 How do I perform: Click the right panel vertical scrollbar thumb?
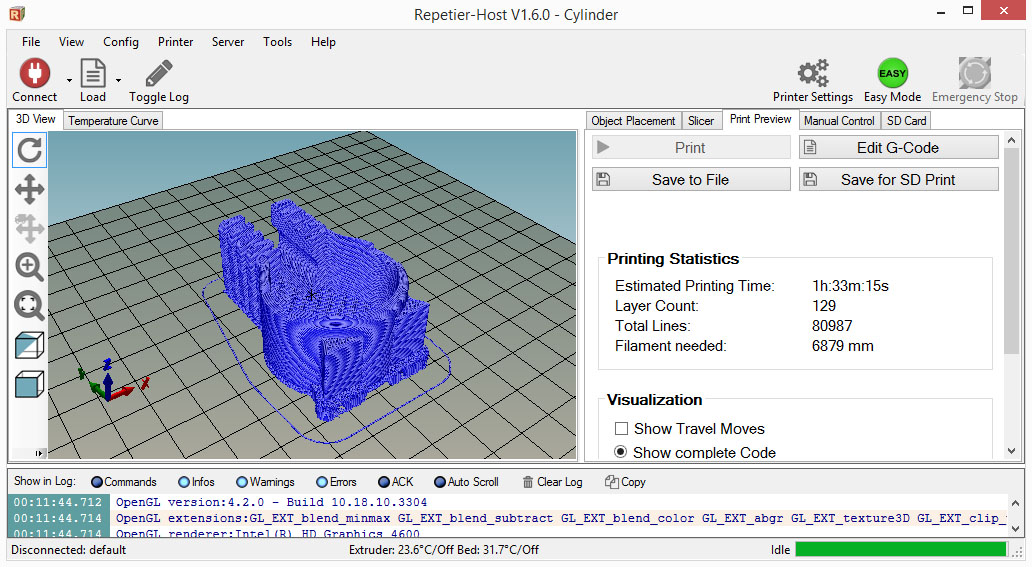coord(1012,252)
